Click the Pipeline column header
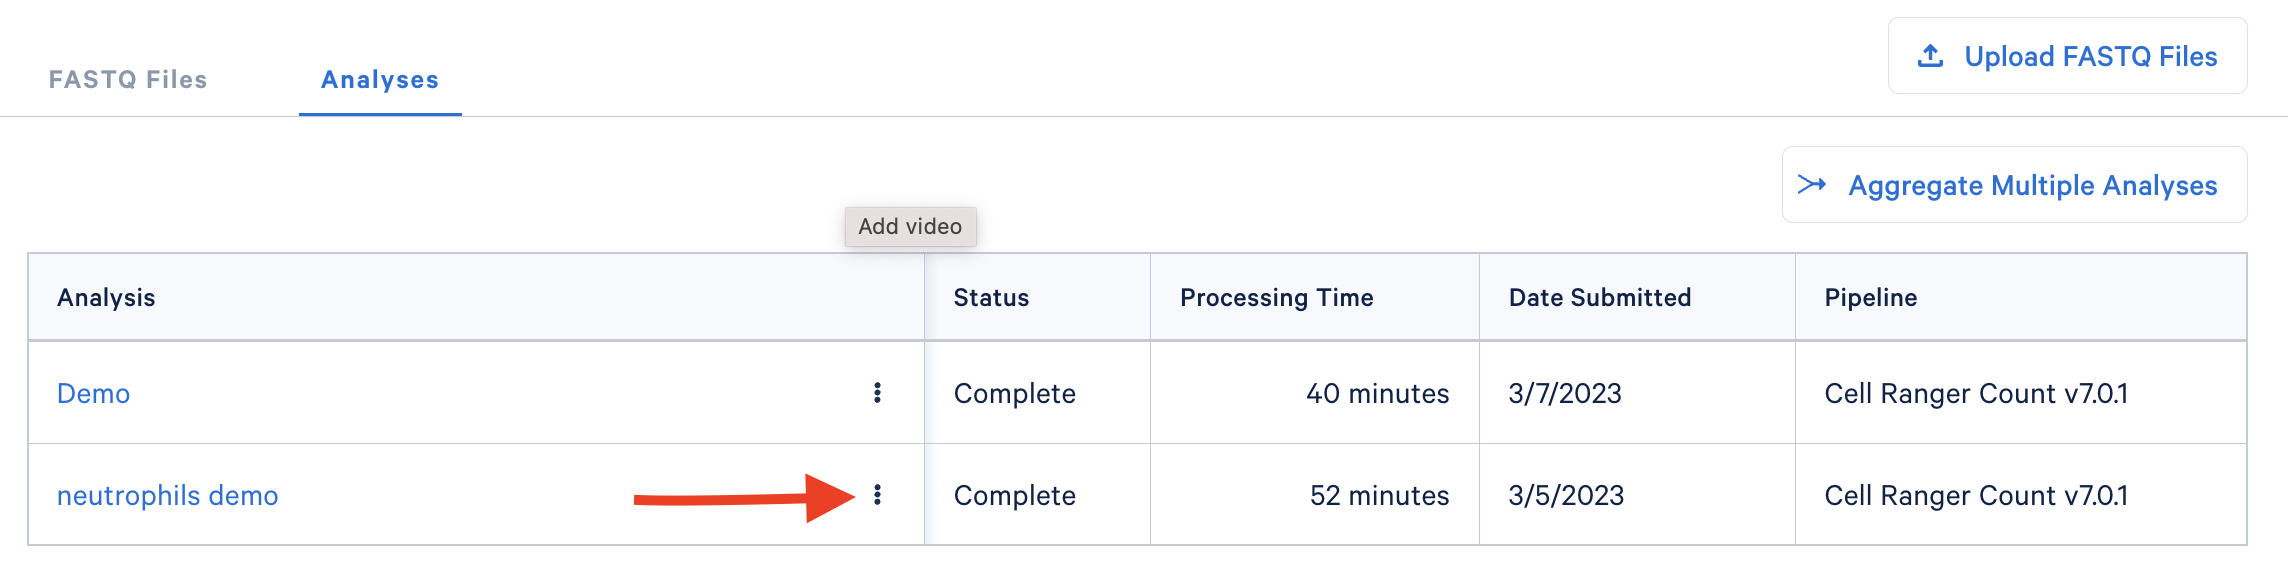The width and height of the screenshot is (2288, 572). (x=1870, y=298)
